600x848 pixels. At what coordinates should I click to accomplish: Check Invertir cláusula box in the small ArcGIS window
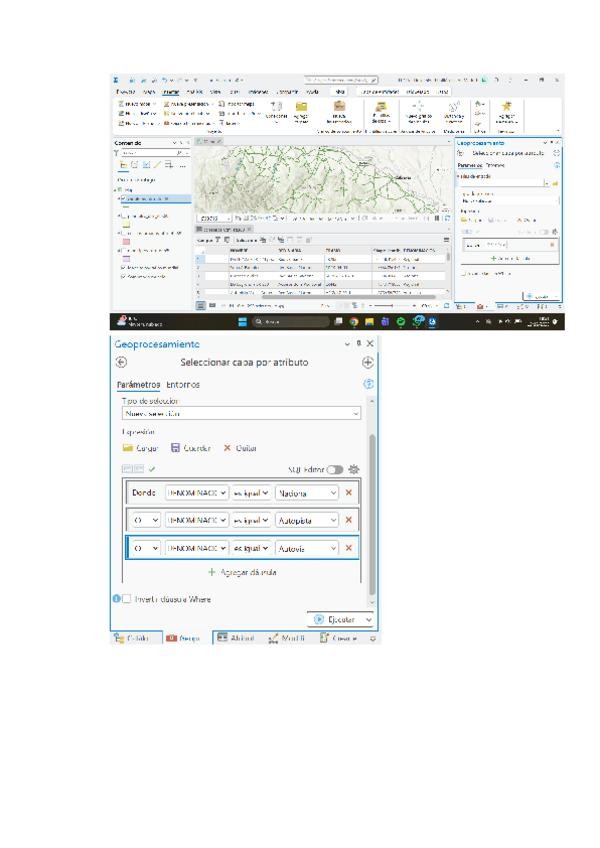(464, 274)
